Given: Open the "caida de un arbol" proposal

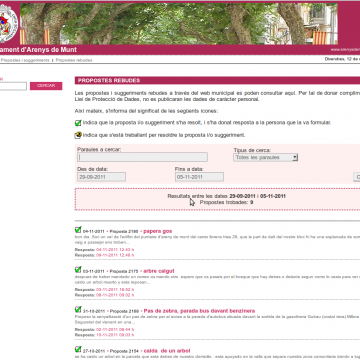Looking at the screenshot, I should pos(167,351).
